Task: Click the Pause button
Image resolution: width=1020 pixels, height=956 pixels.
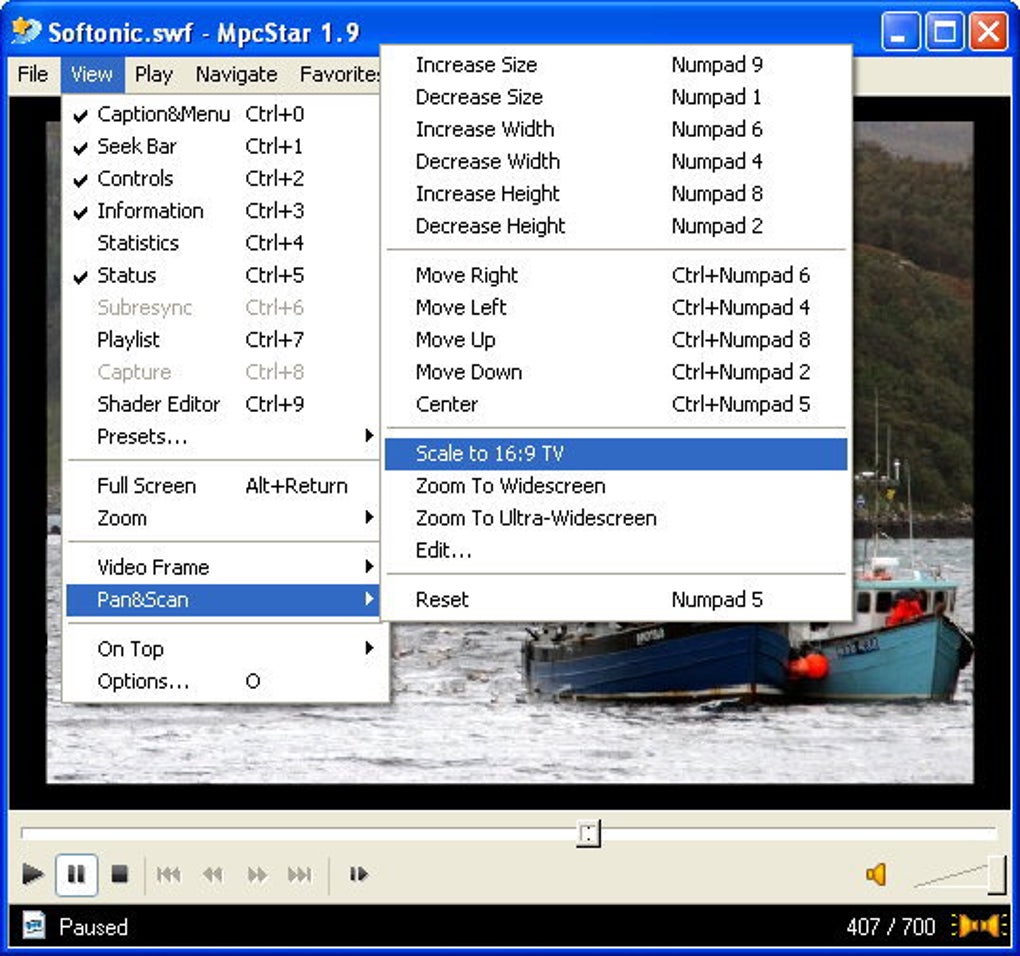Action: pos(76,874)
